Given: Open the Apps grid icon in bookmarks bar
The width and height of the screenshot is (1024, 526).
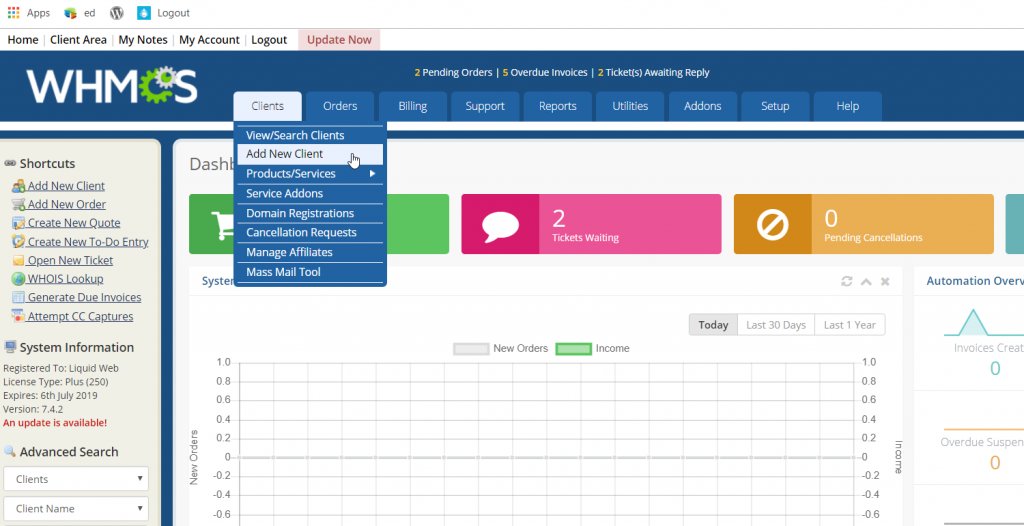Looking at the screenshot, I should pos(13,13).
